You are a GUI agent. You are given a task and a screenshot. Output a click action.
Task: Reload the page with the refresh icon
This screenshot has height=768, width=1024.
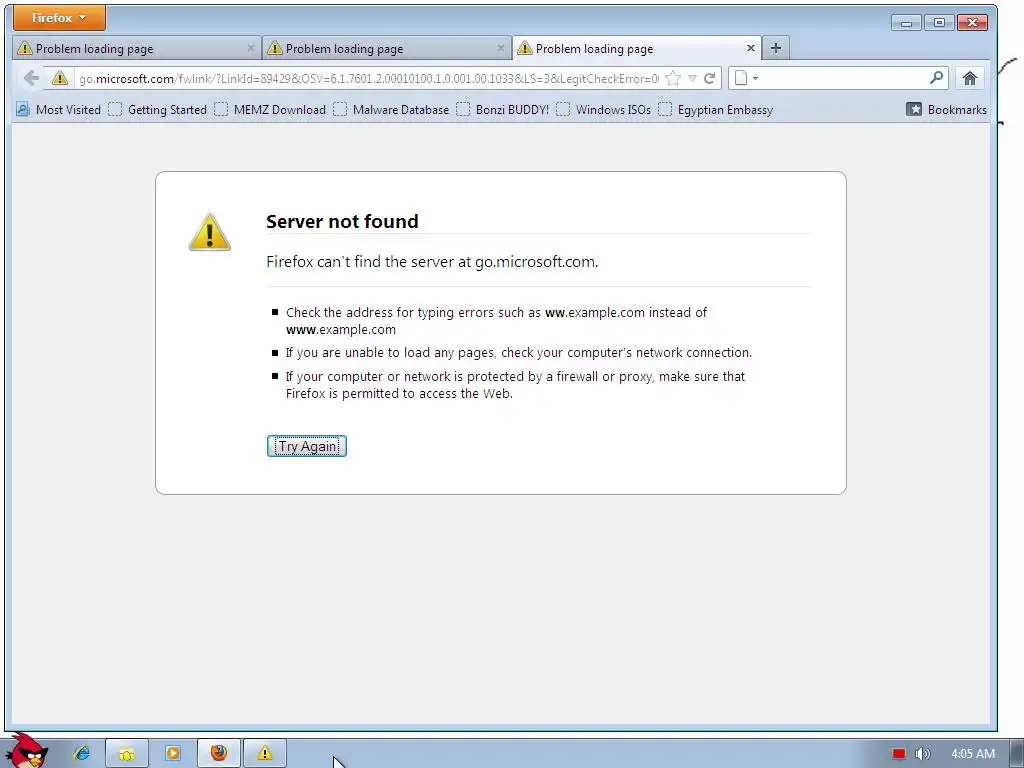point(710,79)
